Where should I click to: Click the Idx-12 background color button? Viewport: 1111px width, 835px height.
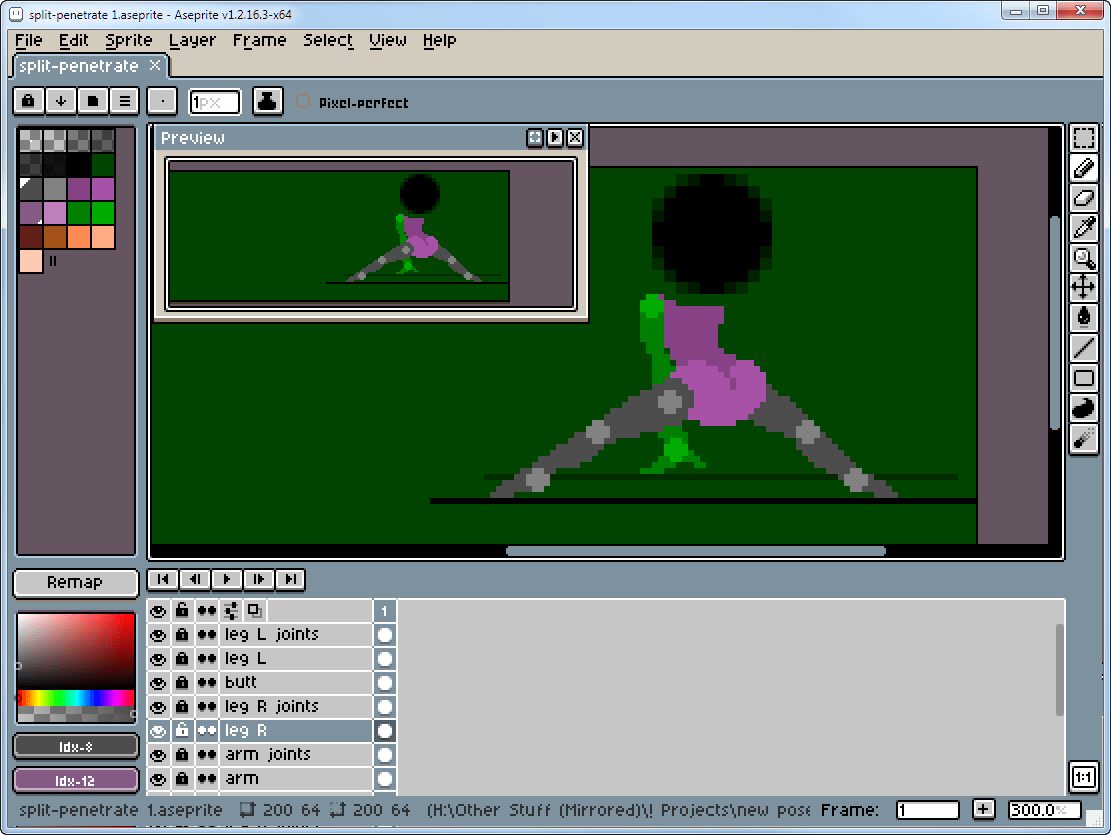point(75,780)
